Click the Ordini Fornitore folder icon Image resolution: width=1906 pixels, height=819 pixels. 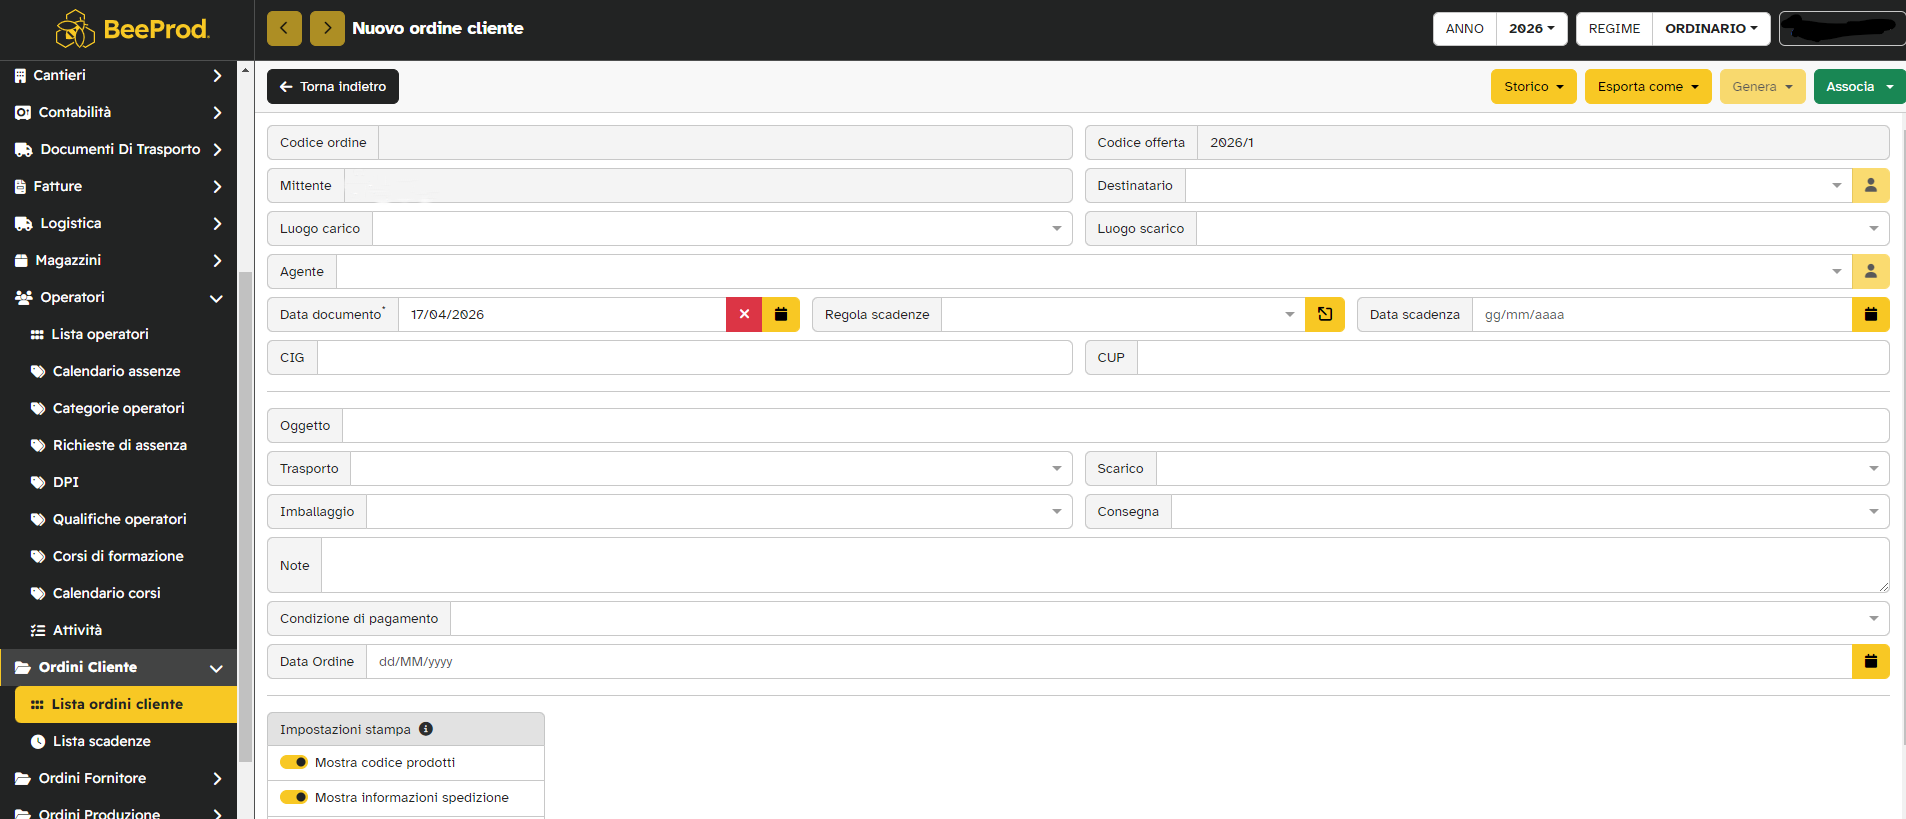point(23,778)
